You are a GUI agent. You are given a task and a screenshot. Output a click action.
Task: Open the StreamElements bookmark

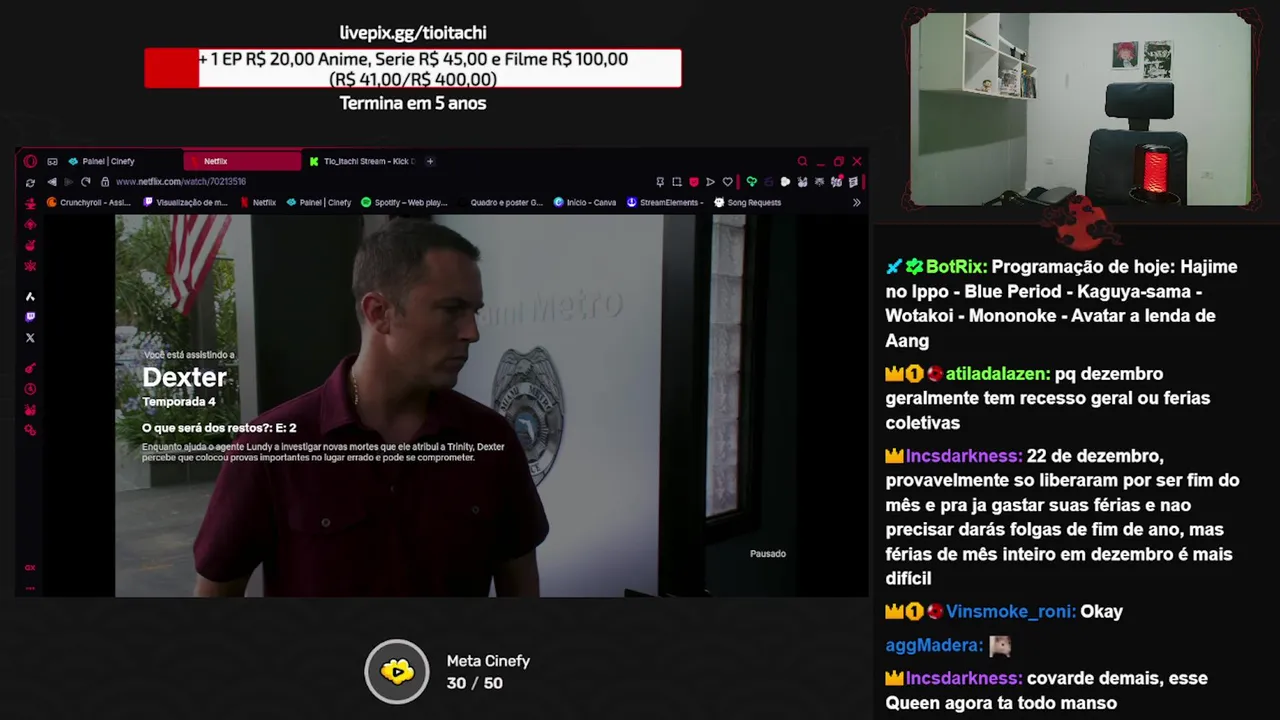click(665, 203)
